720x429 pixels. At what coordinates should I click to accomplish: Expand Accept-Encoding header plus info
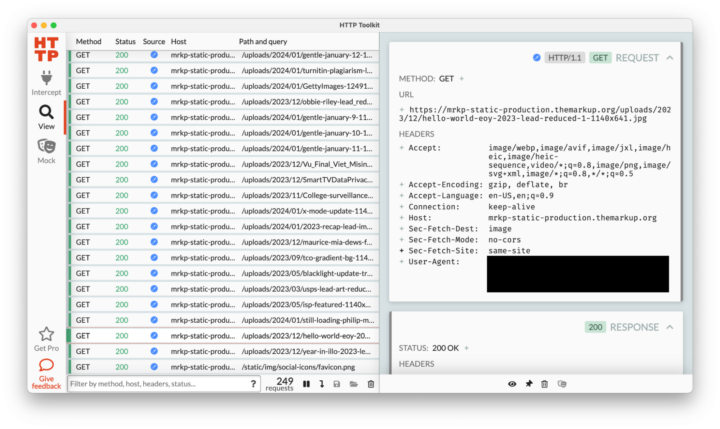(402, 185)
